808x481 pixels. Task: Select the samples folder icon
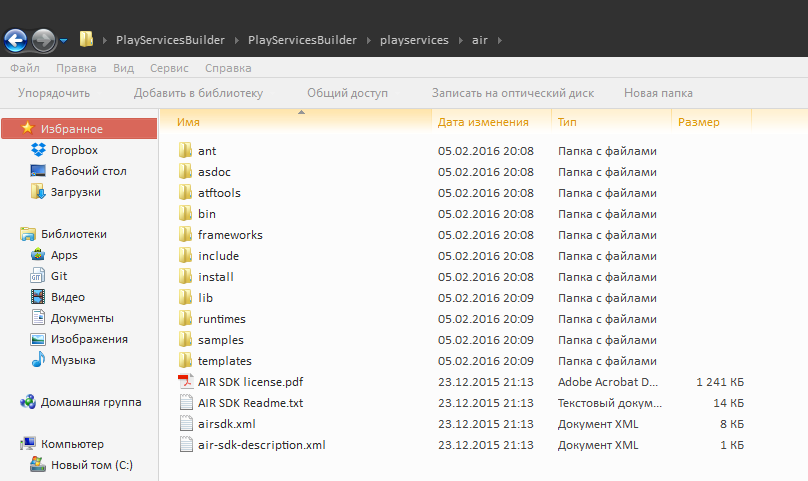[186, 339]
